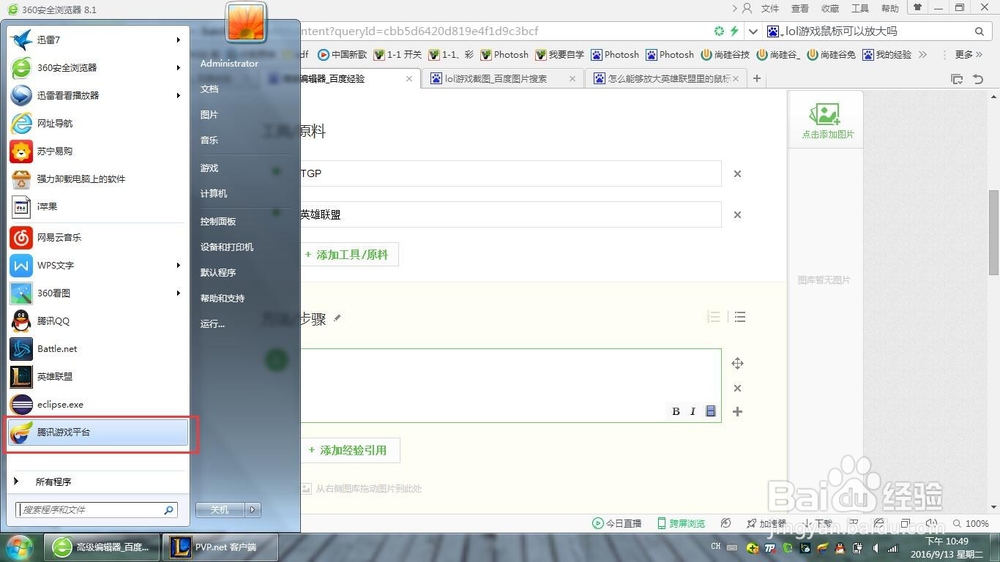The width and height of the screenshot is (1000, 562).
Task: Click the move handle beside the step box
Action: click(737, 364)
